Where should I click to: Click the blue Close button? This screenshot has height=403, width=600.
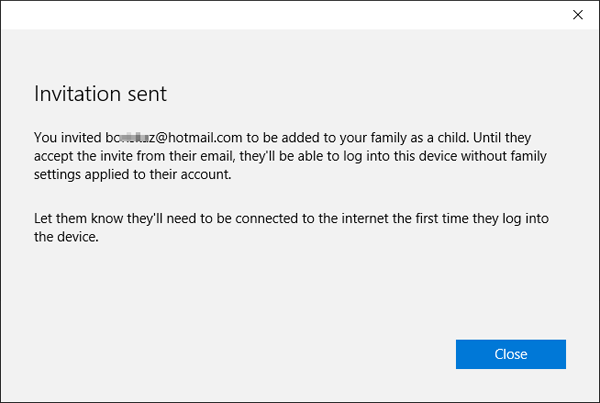(510, 354)
